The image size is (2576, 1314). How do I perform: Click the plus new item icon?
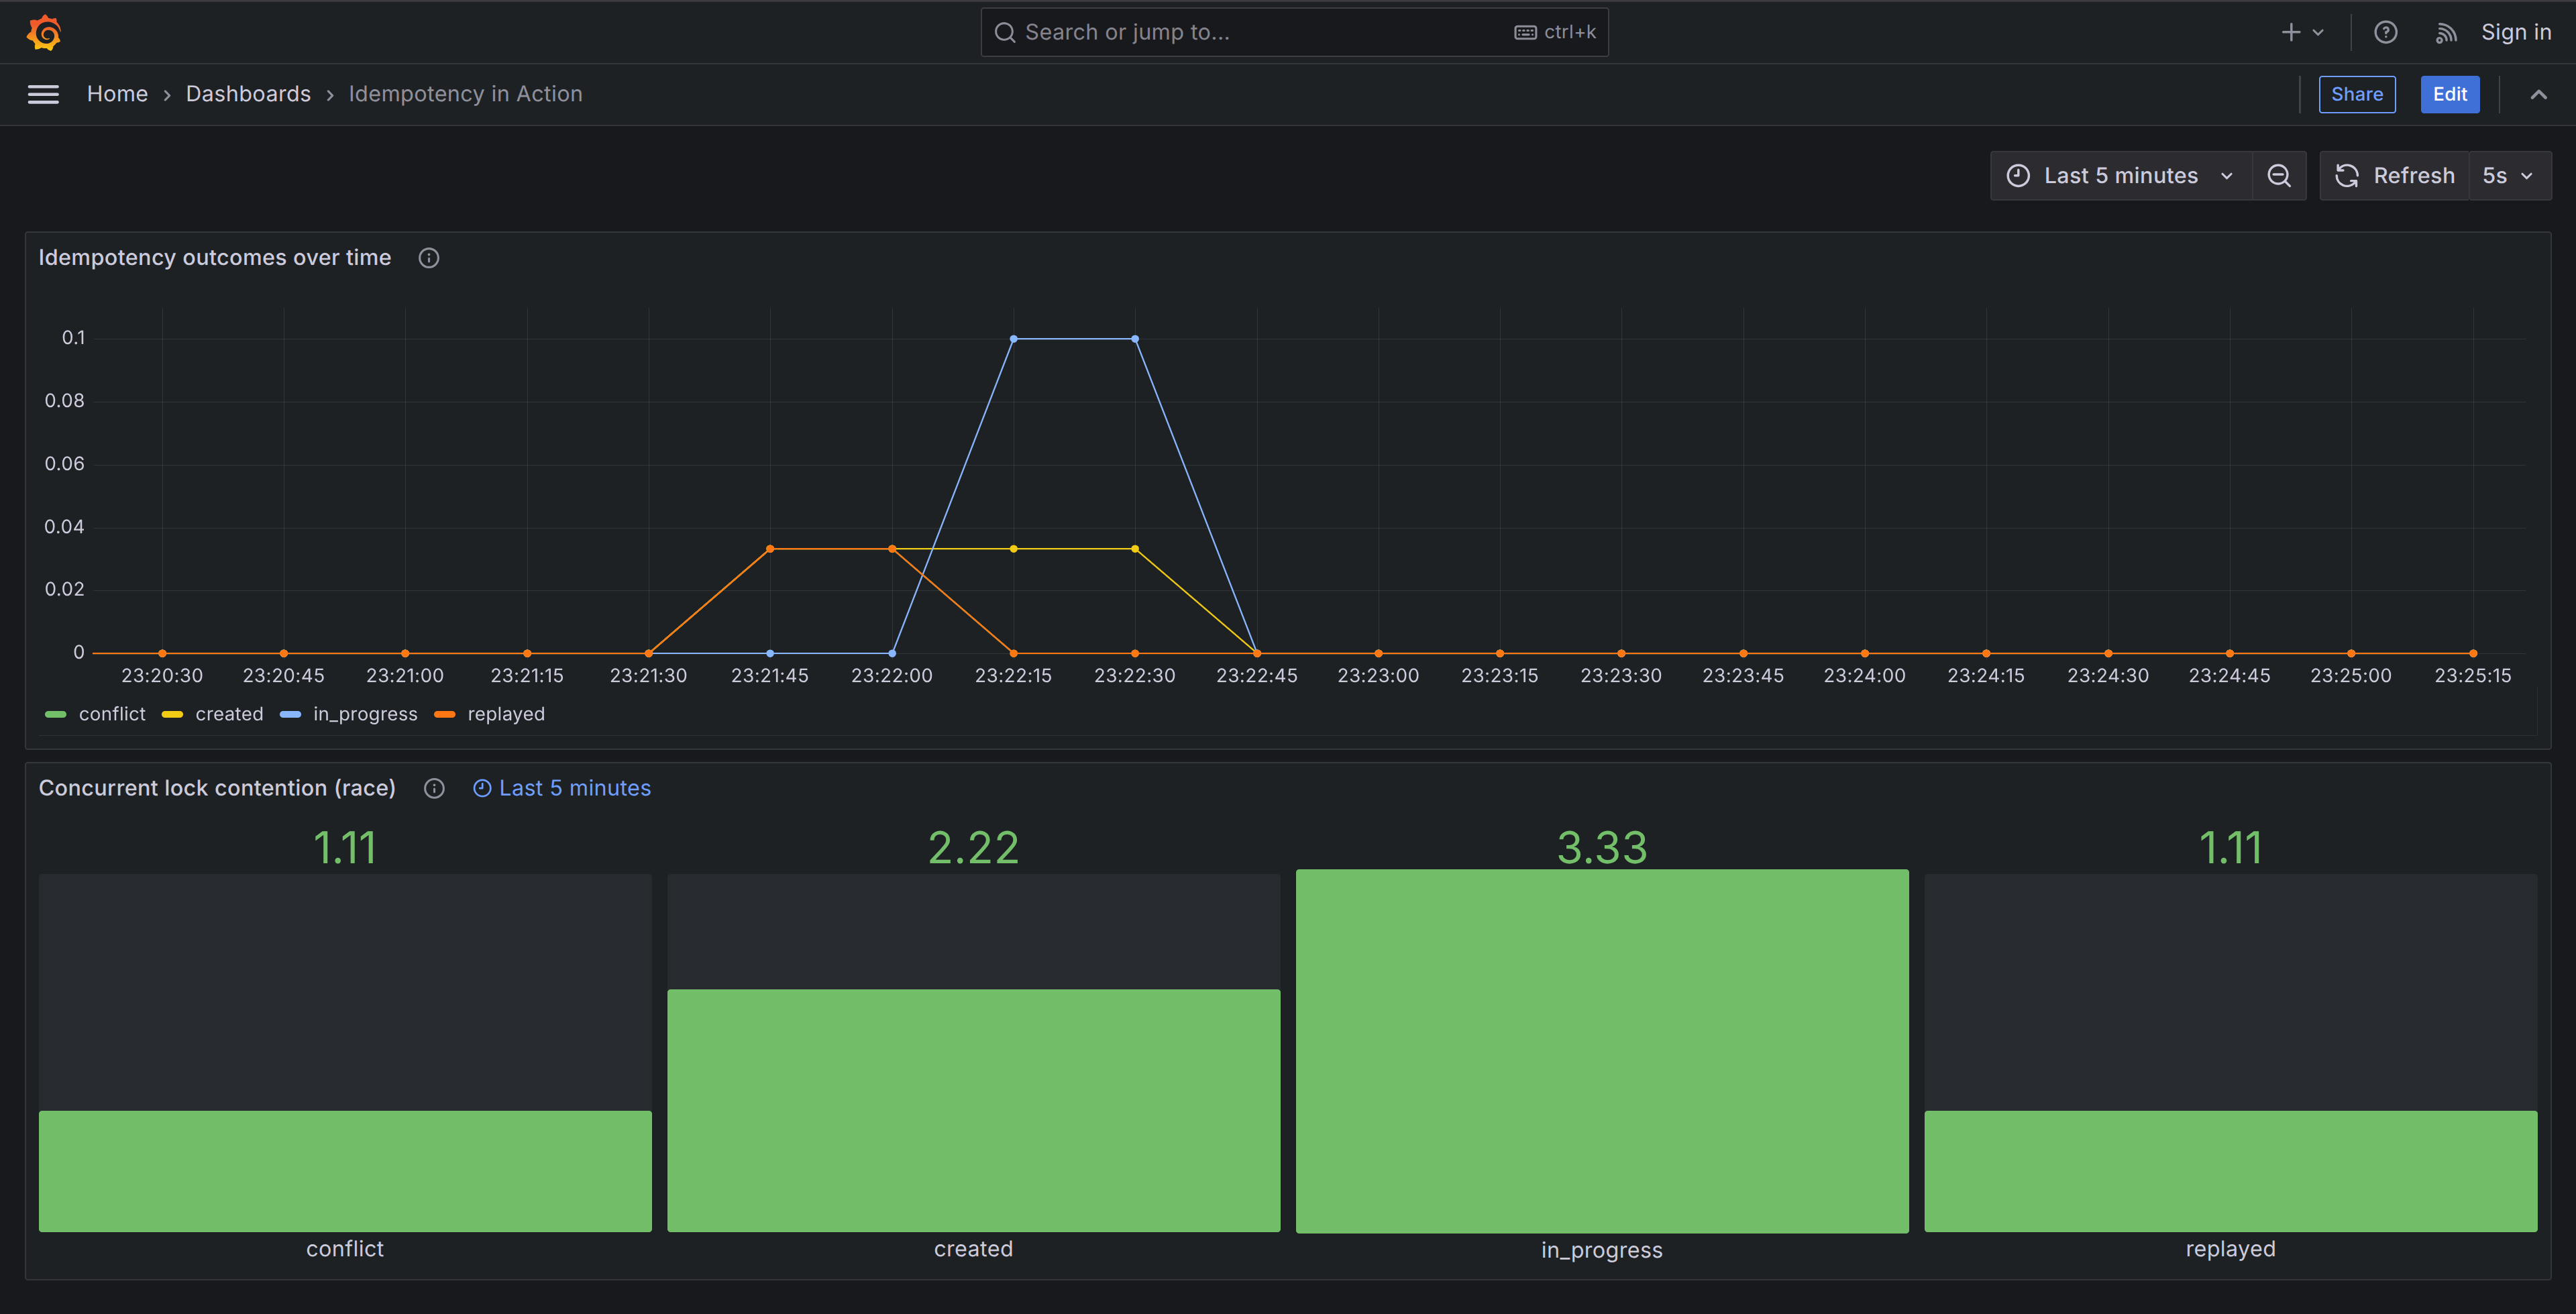point(2302,32)
